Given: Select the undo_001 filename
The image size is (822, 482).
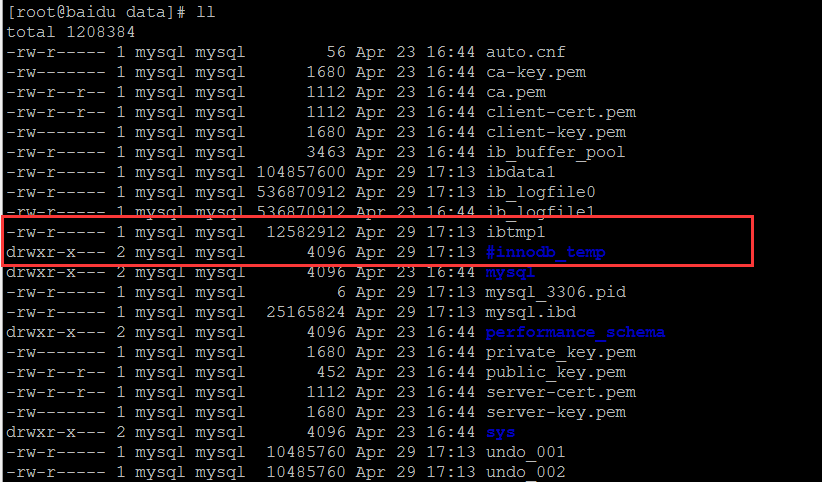Looking at the screenshot, I should point(526,452).
